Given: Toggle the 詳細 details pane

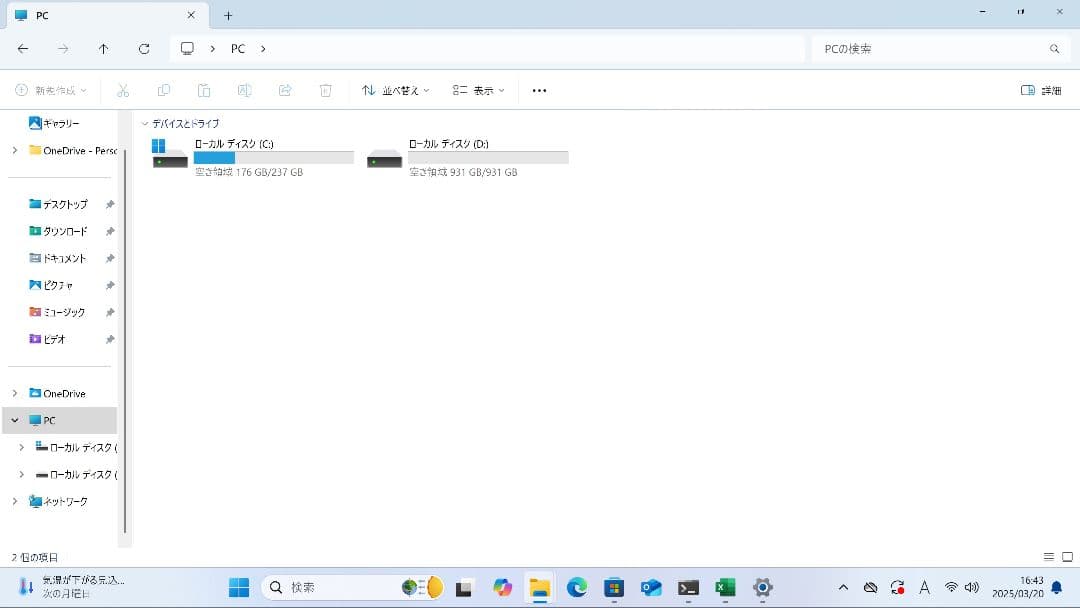Looking at the screenshot, I should click(1040, 90).
